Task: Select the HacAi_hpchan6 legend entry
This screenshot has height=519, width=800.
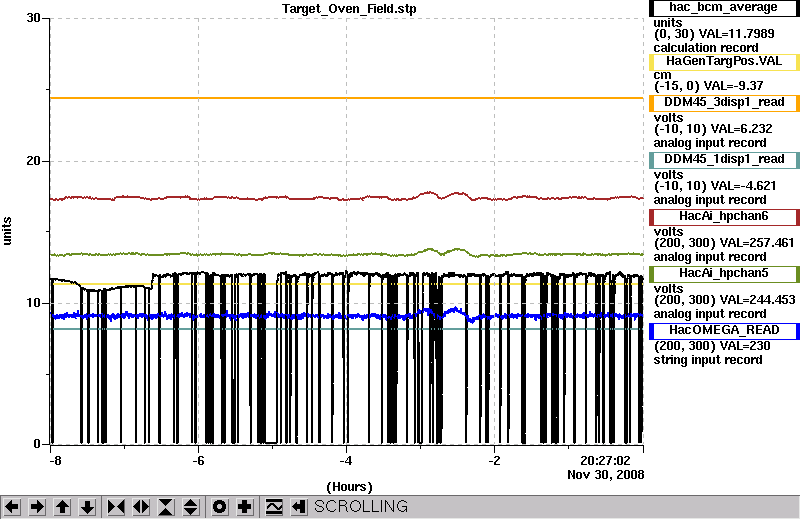Action: pyautogui.click(x=723, y=216)
